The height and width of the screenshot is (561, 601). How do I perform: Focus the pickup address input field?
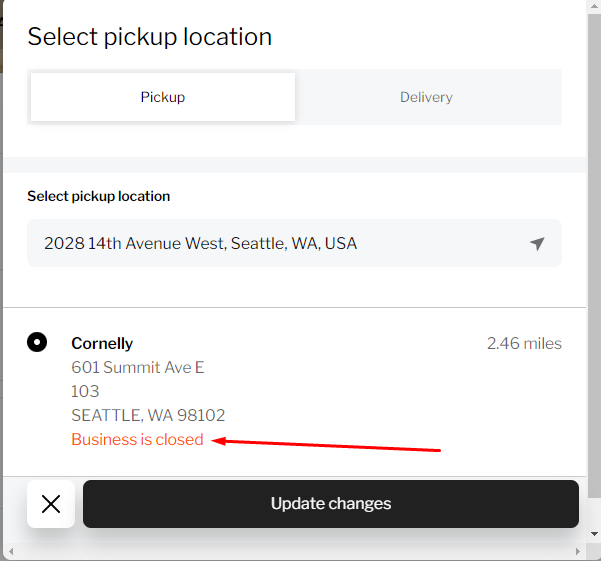[x=280, y=243]
